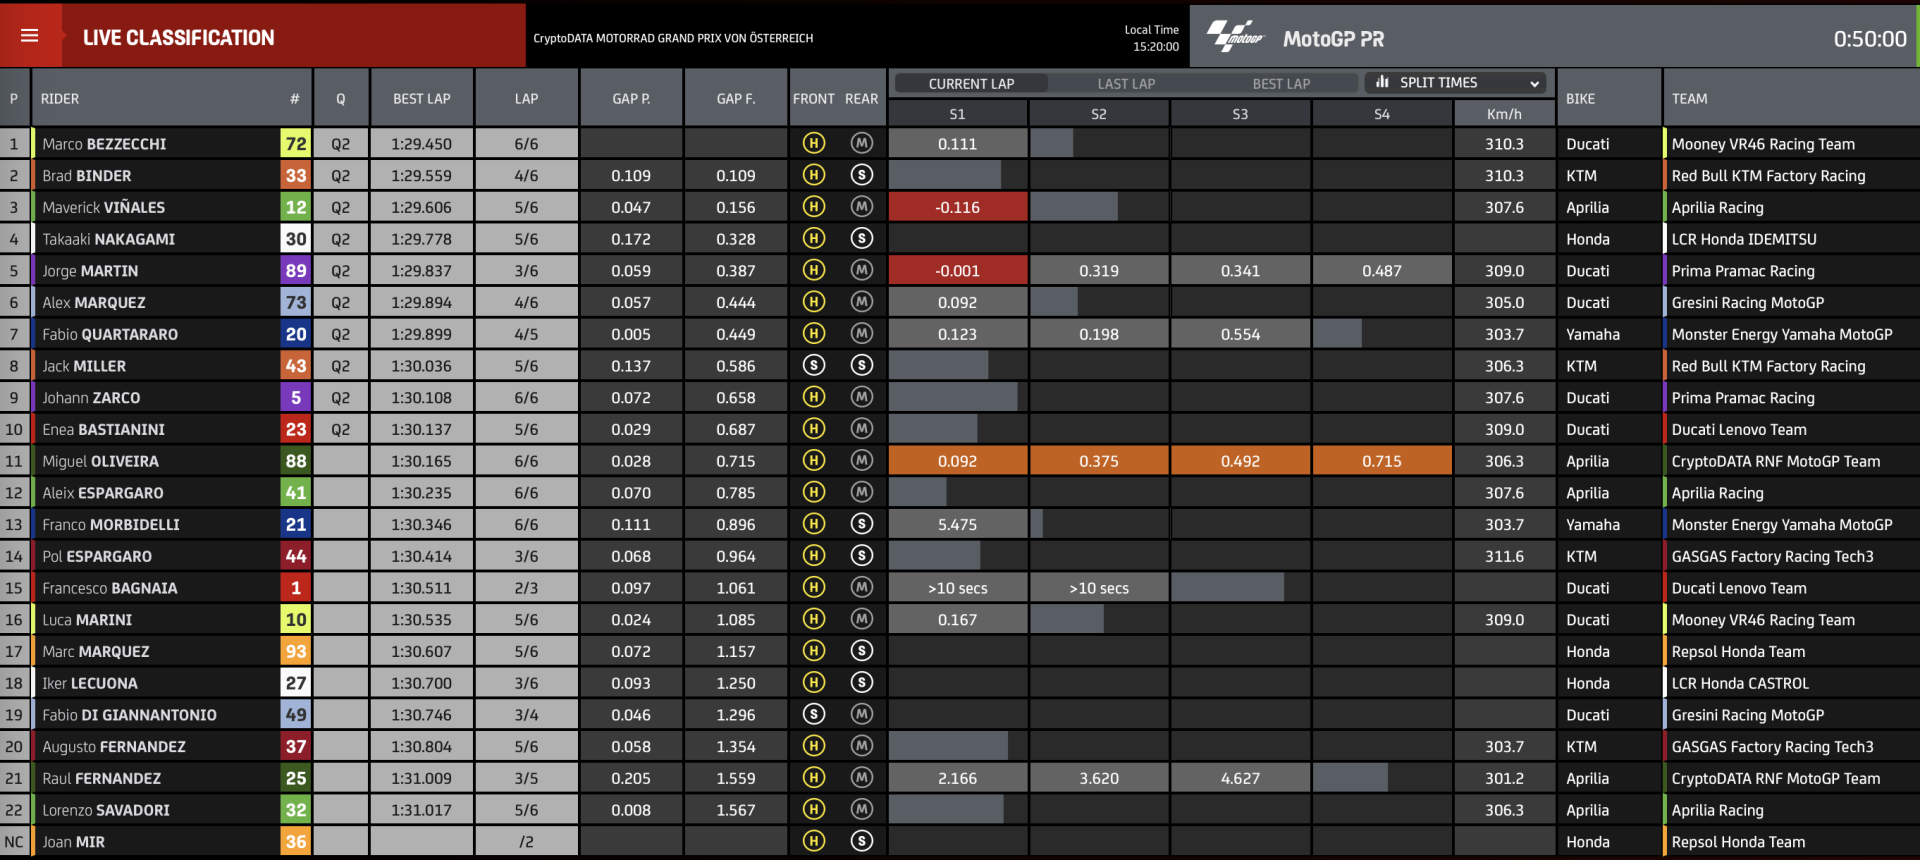
Task: Click Jack Miller's rear tyre S icon
Action: click(x=862, y=366)
